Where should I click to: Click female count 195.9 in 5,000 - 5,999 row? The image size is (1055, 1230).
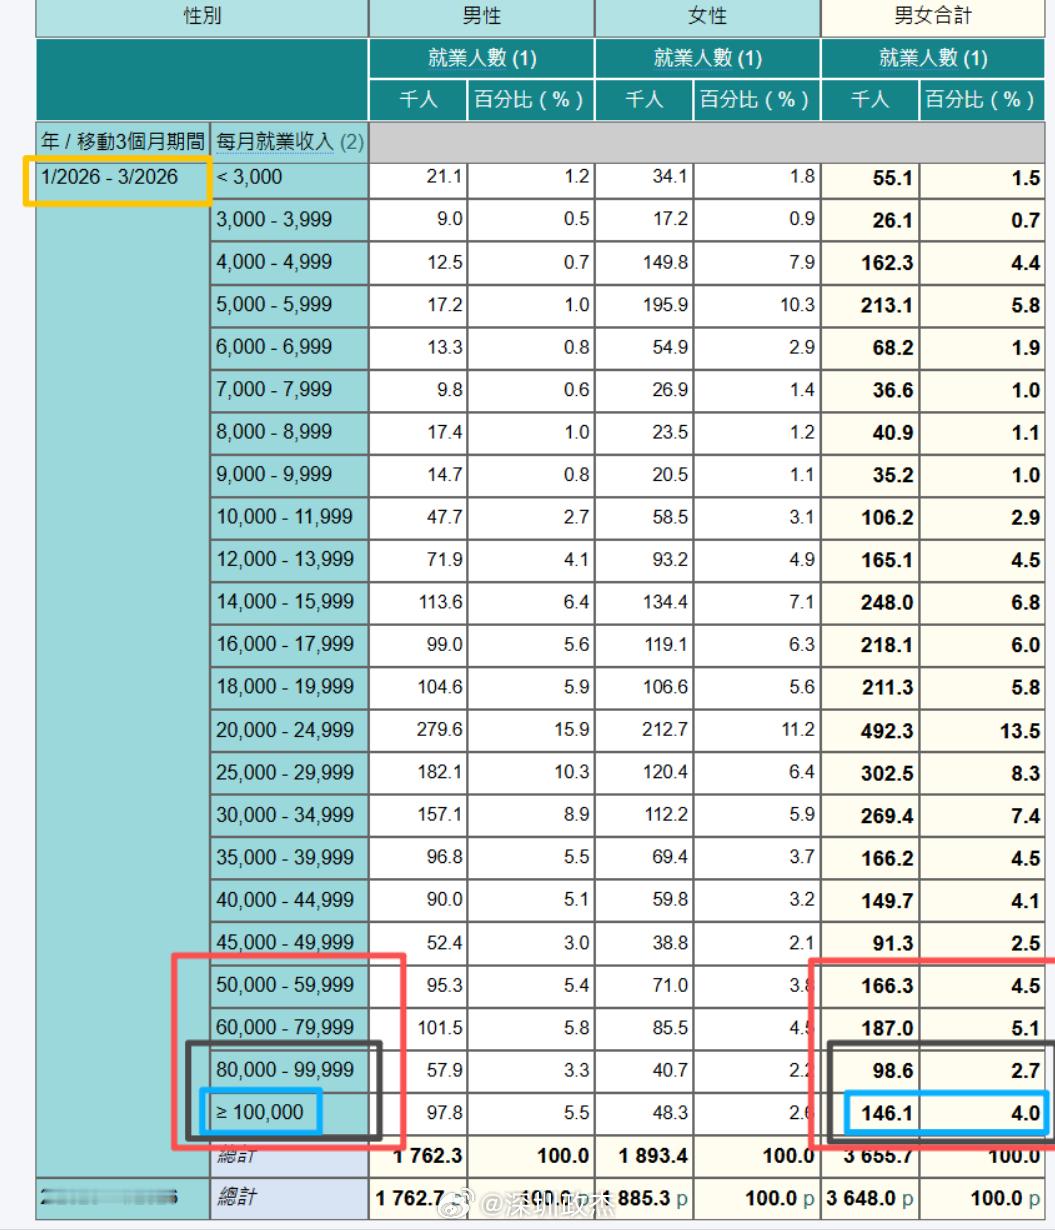pos(666,305)
